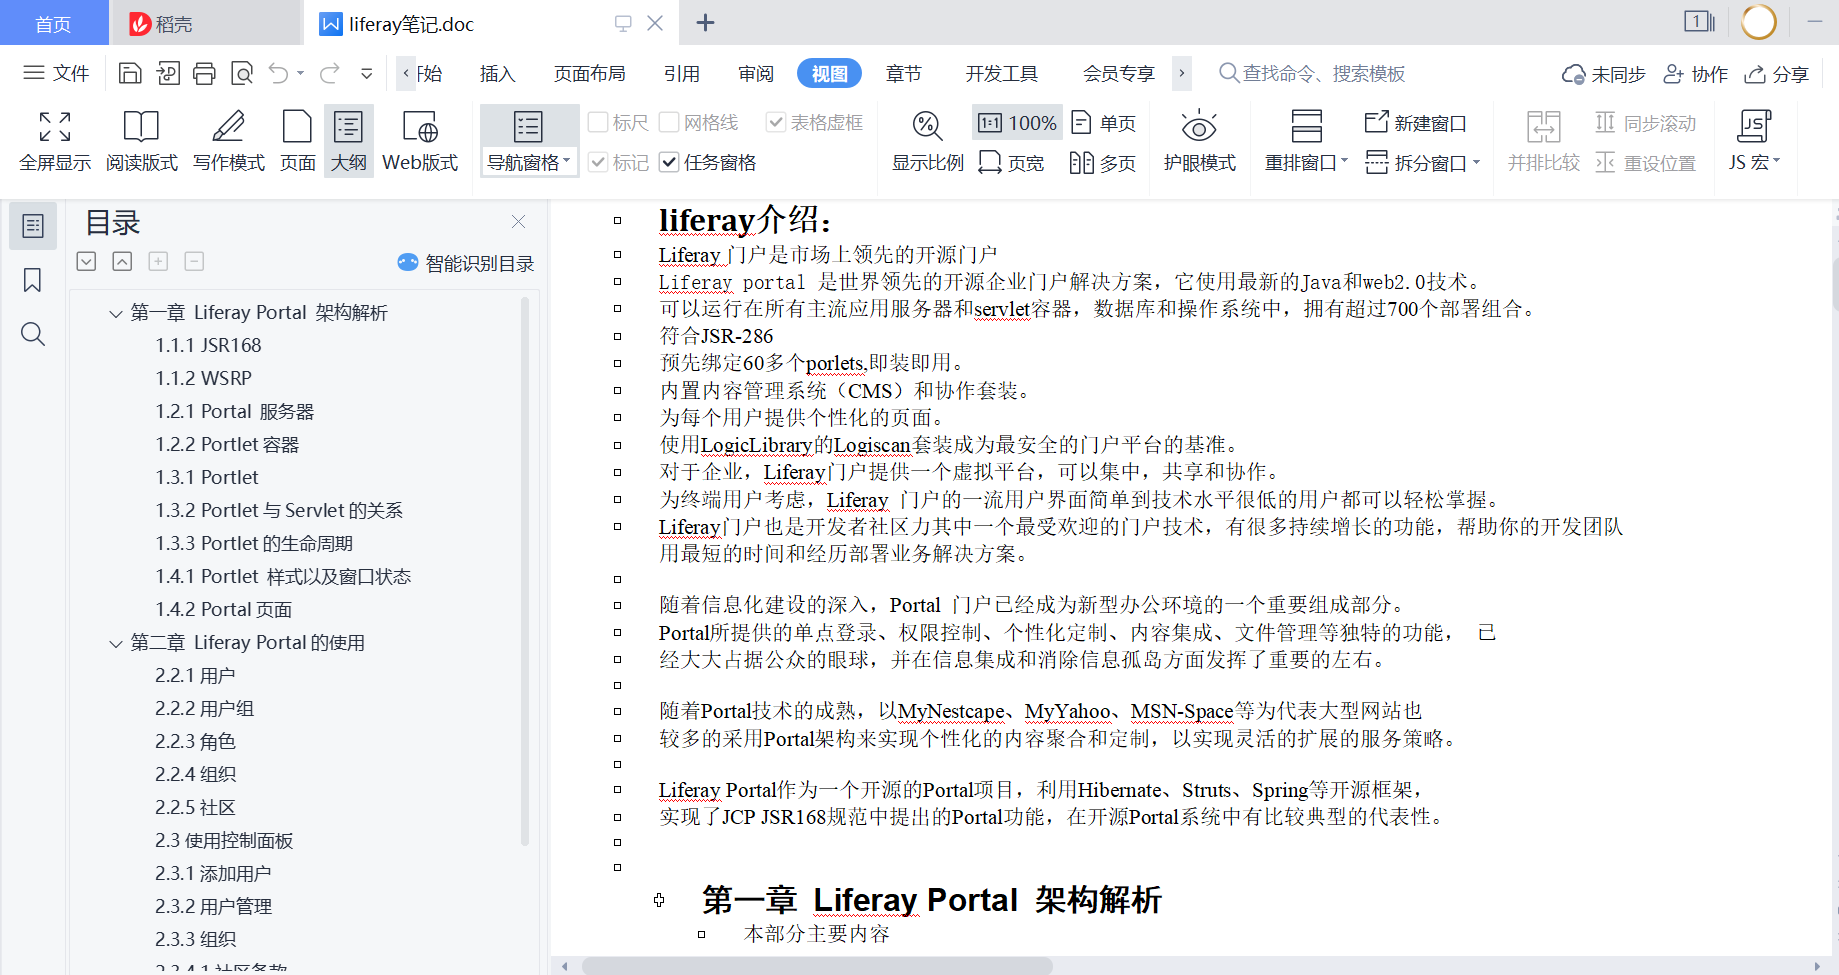
Task: Select 单页 single page view
Action: click(1104, 122)
